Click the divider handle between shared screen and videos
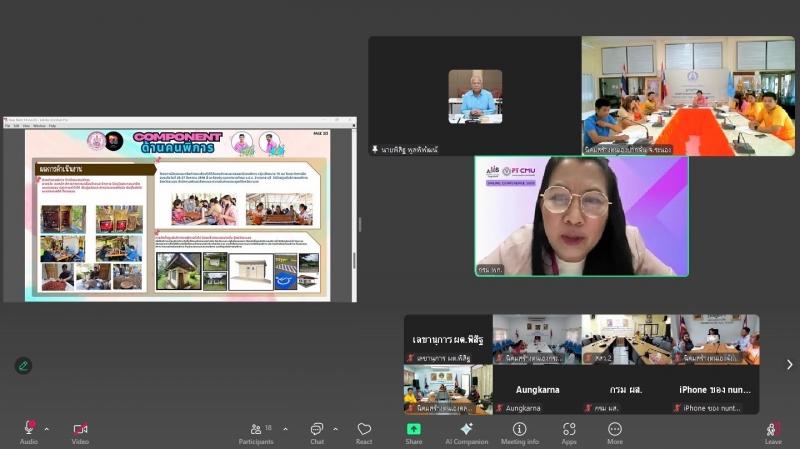800x449 pixels. coord(360,224)
